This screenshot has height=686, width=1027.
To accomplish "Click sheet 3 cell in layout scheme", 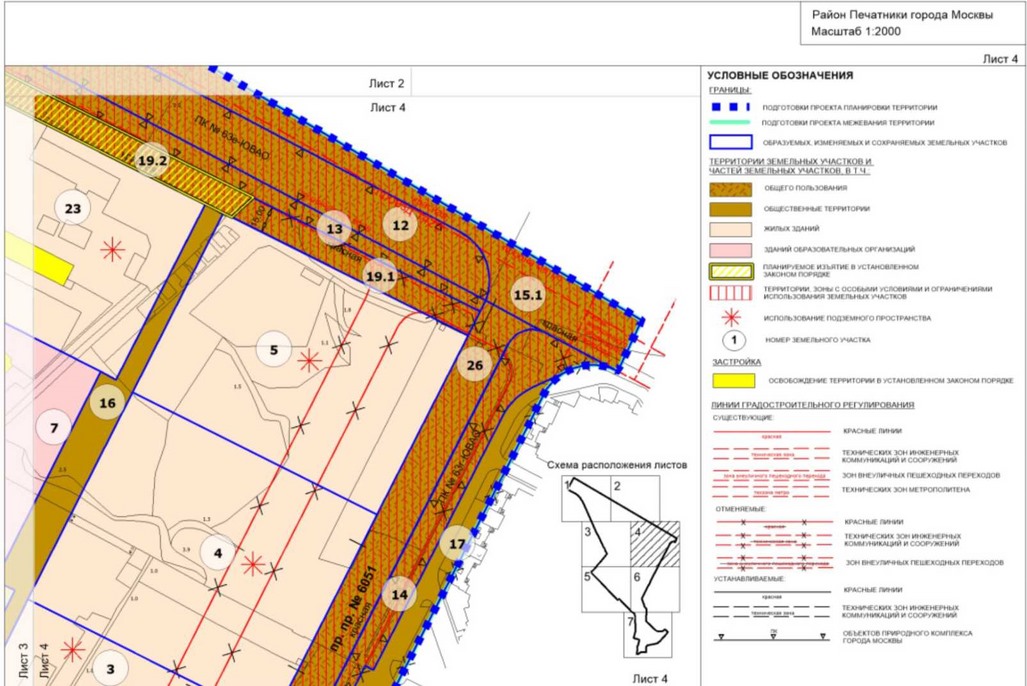I will pyautogui.click(x=606, y=544).
